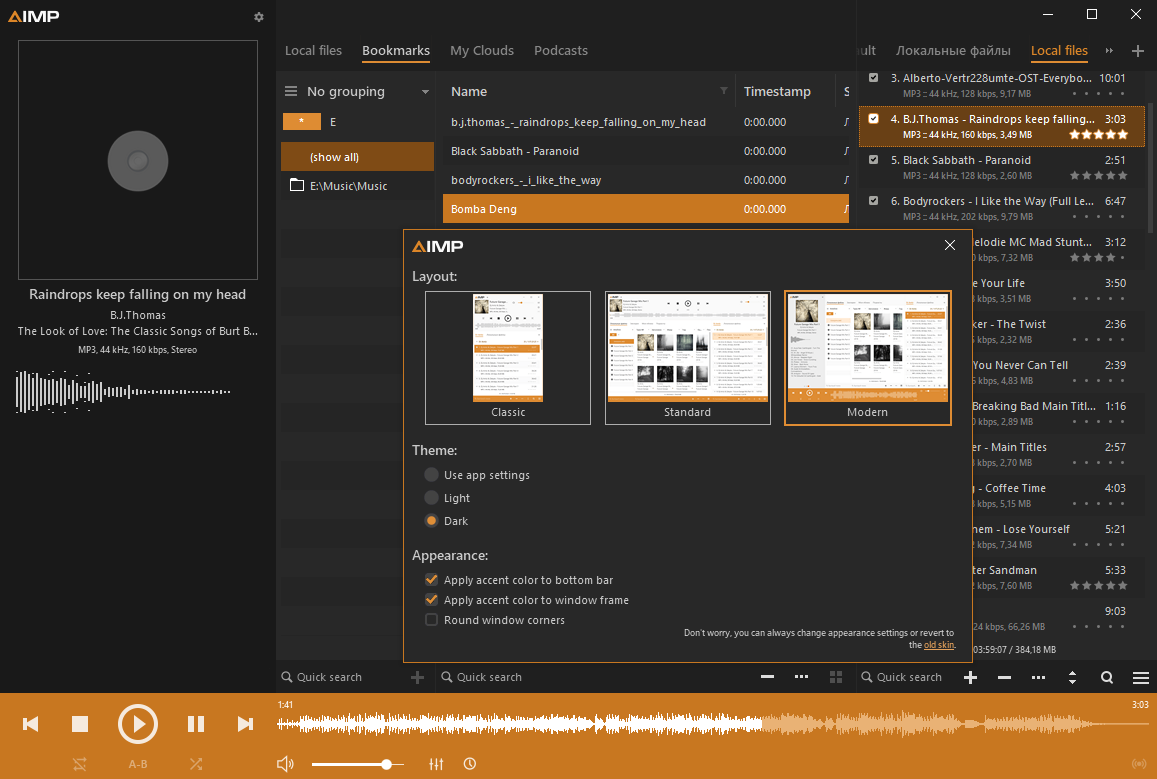
Task: Open playlist sorting arrows
Action: click(x=1072, y=677)
